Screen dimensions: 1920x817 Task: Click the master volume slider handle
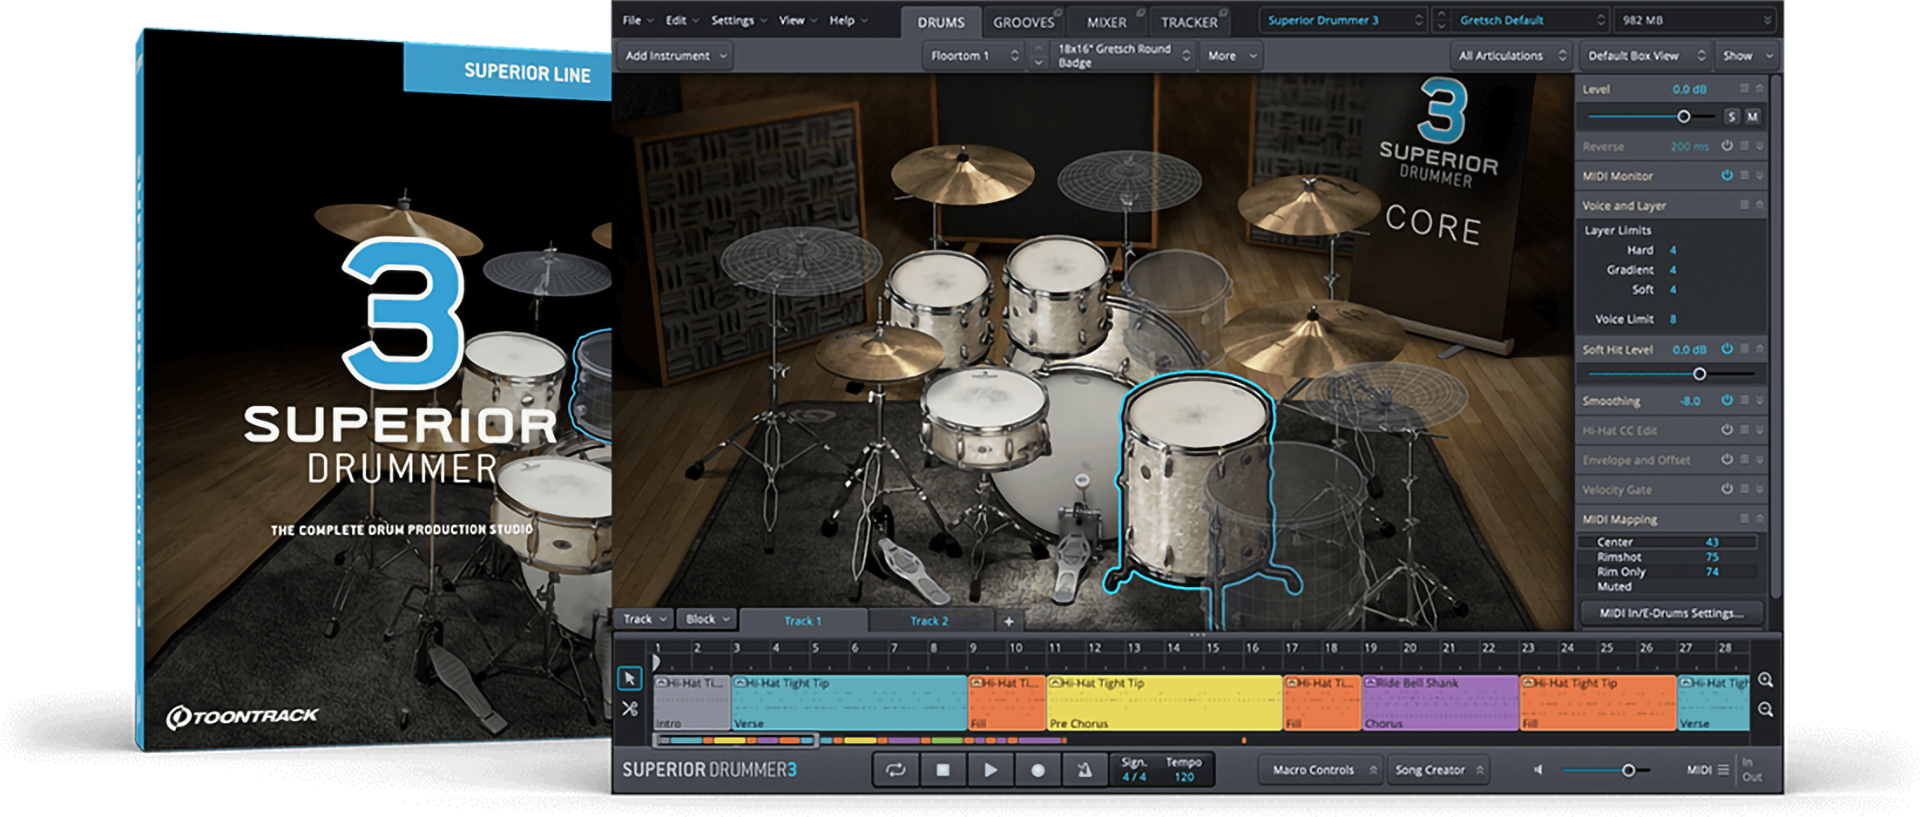pos(1628,770)
